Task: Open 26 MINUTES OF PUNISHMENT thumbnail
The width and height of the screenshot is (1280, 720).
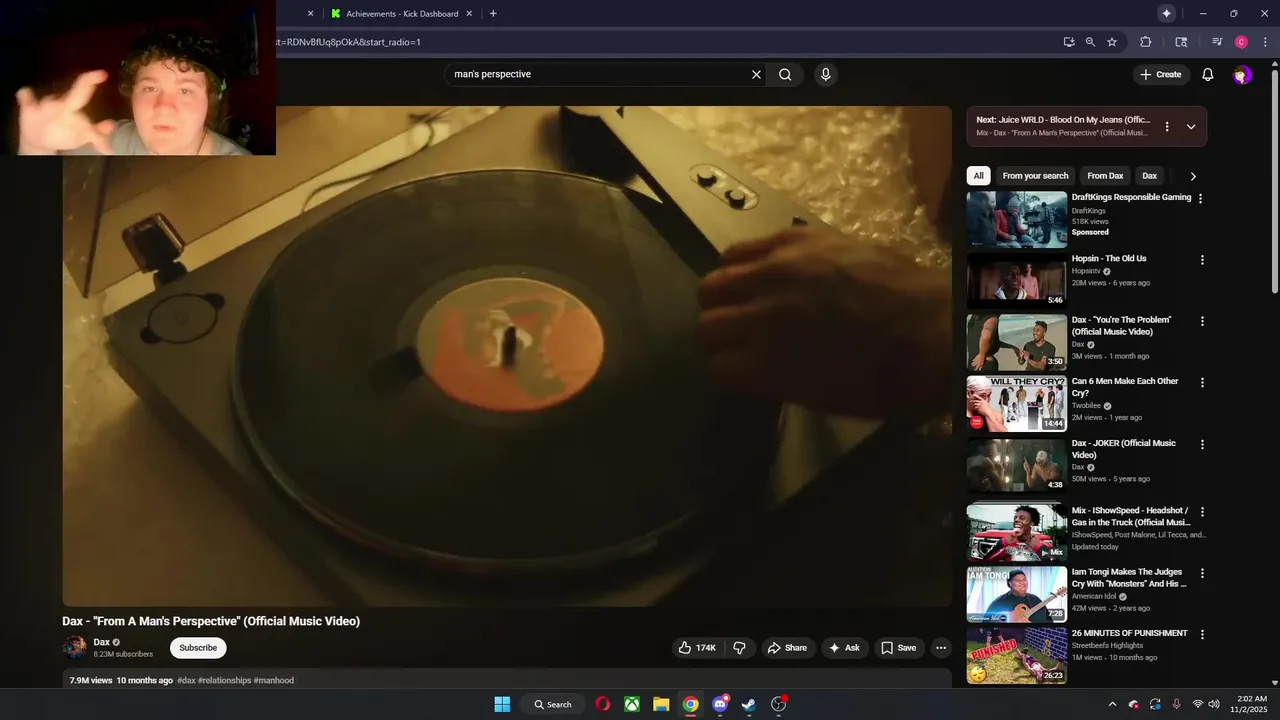Action: (1016, 655)
